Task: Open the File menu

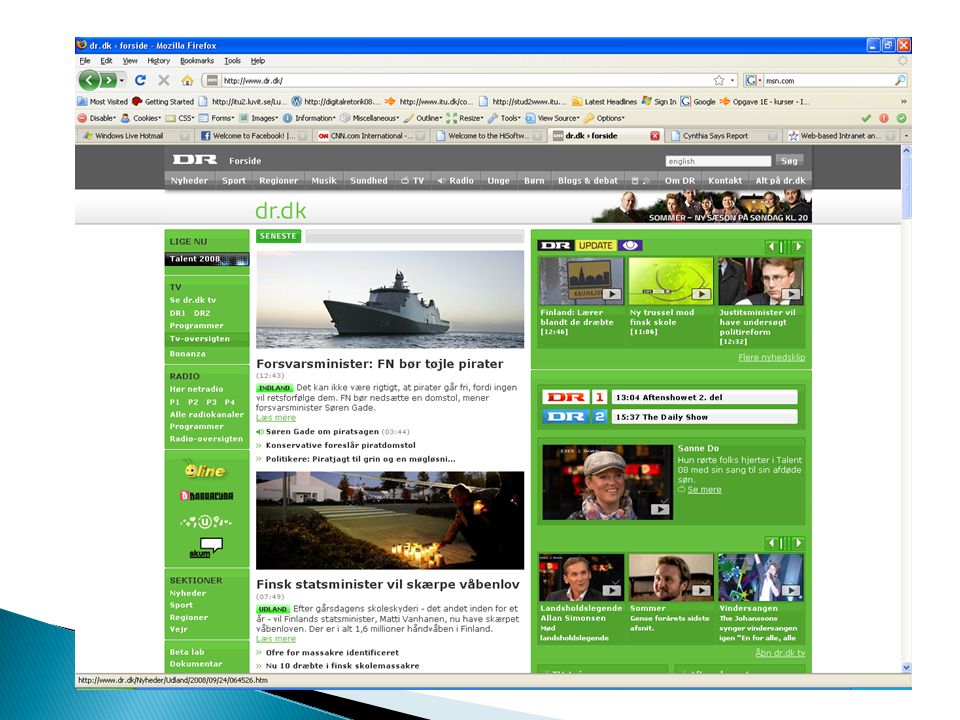Action: click(x=85, y=61)
